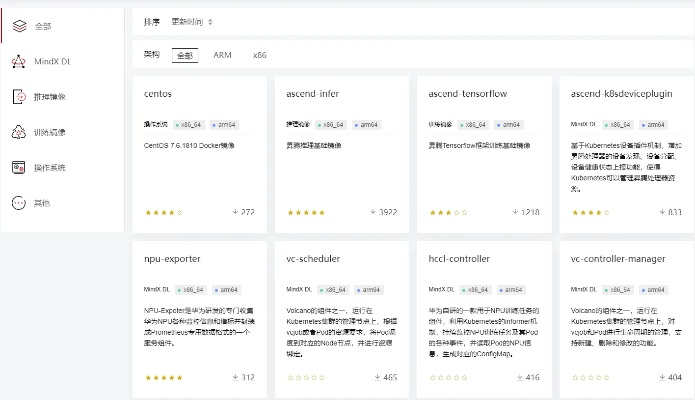Filter by ARM architecture
The image size is (695, 400).
click(222, 56)
